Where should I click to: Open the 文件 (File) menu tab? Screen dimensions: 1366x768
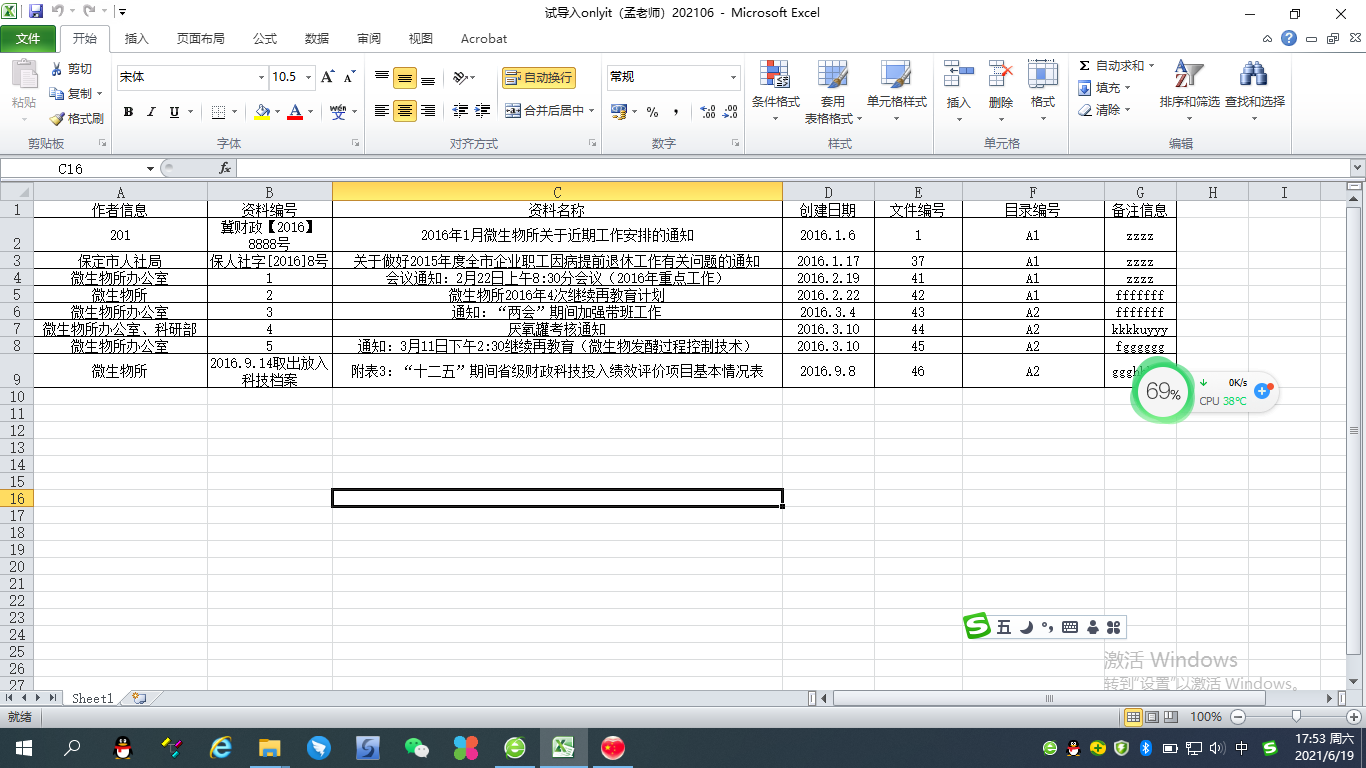(x=28, y=39)
